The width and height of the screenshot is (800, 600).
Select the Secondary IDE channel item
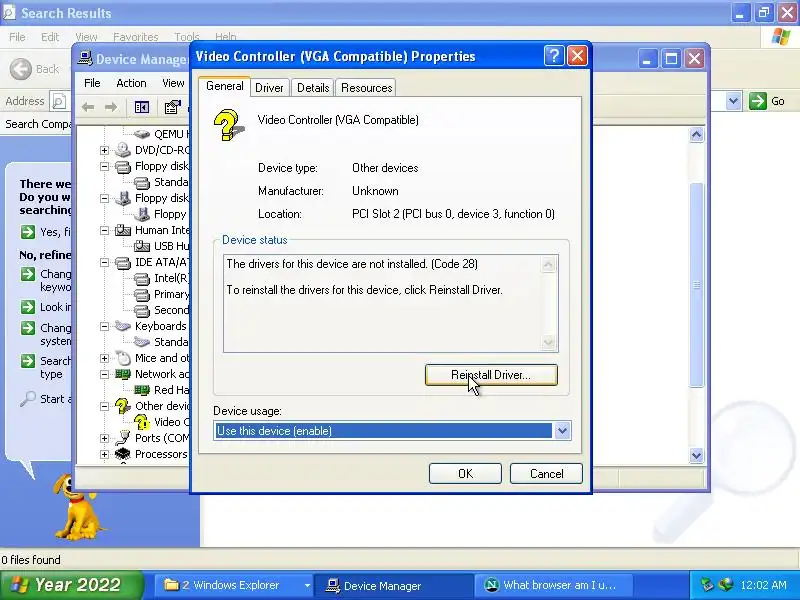click(161, 310)
